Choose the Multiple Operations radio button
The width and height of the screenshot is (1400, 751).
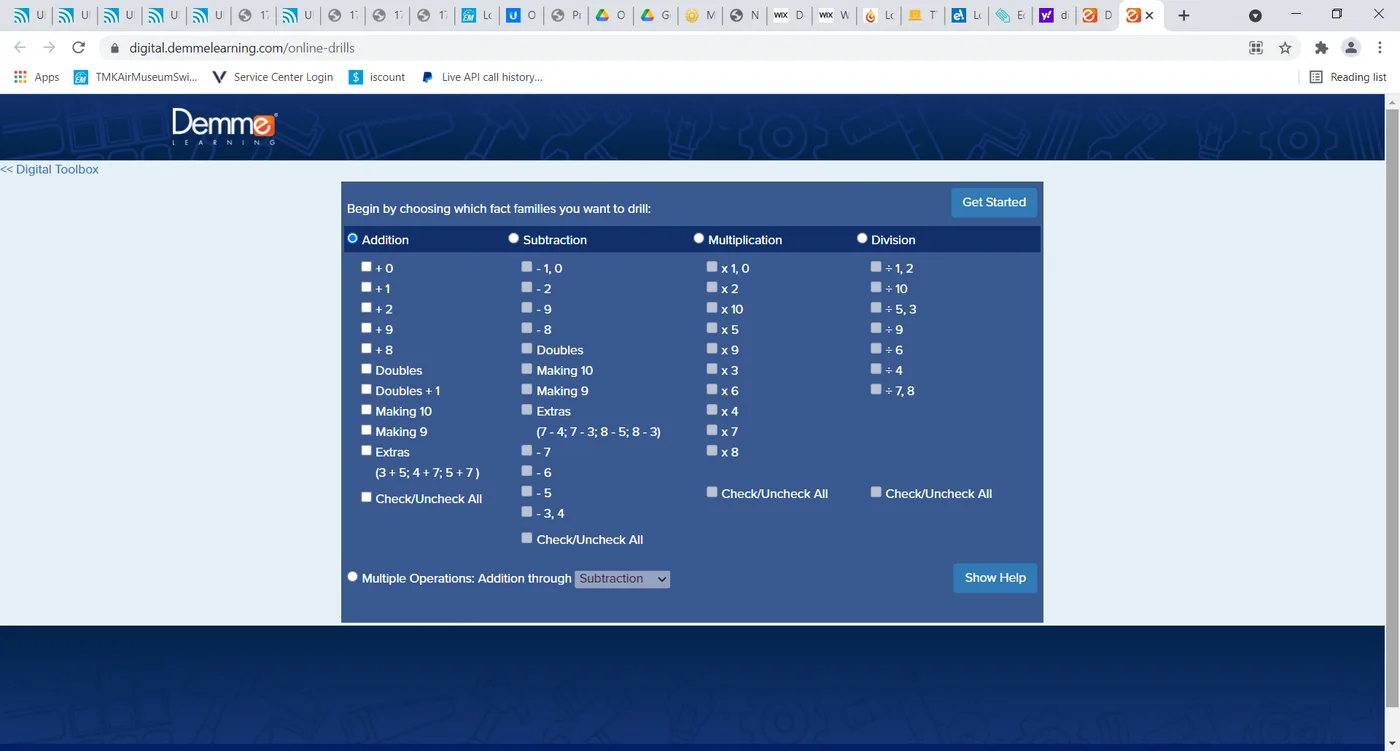[352, 577]
